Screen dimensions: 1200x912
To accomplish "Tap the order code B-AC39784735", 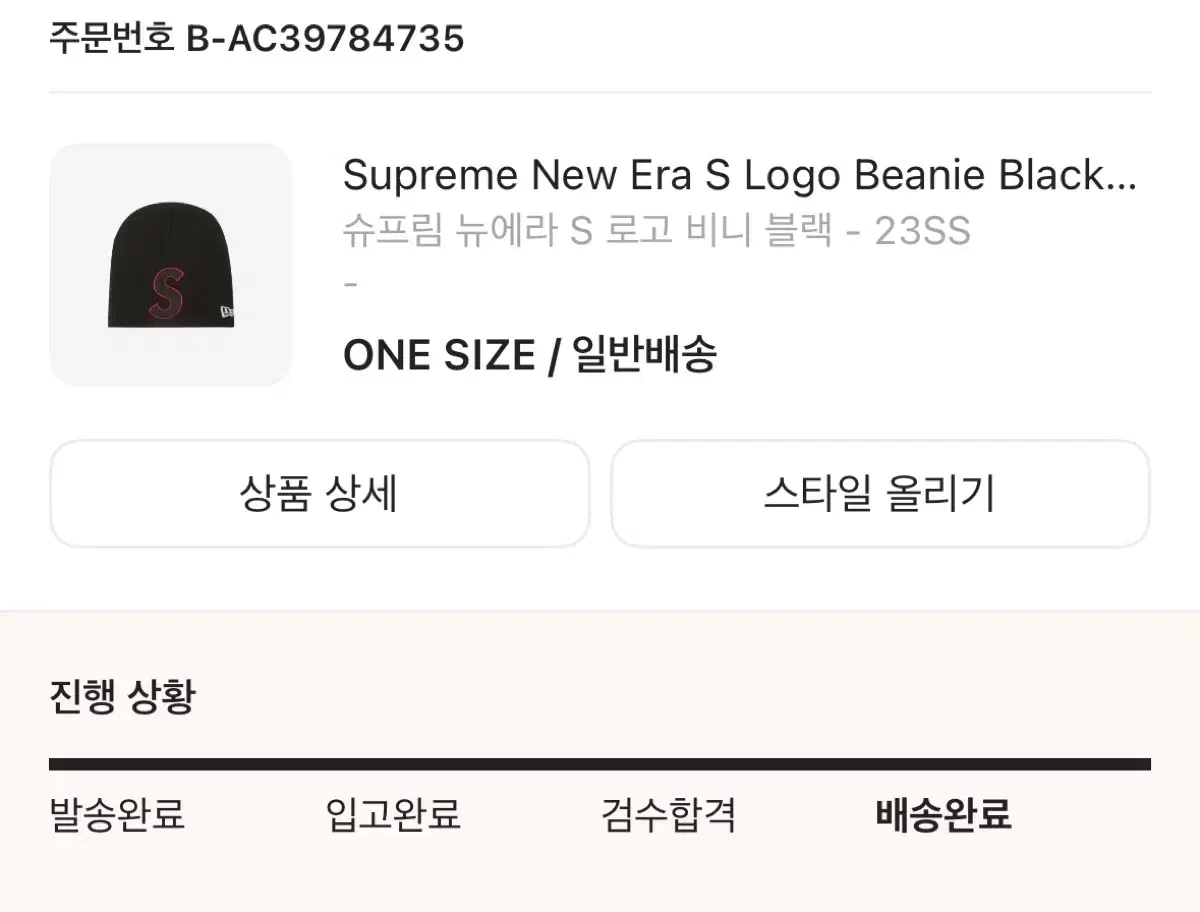I will pos(326,39).
